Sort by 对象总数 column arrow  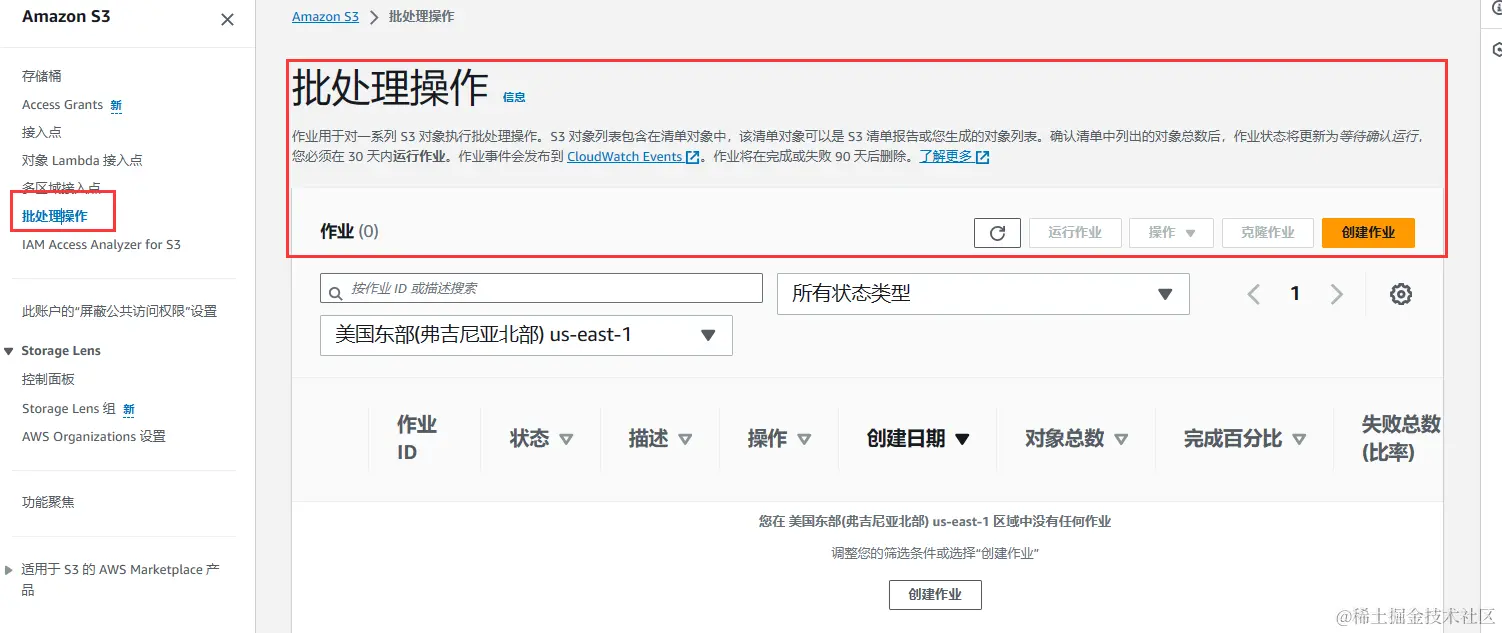click(1121, 439)
